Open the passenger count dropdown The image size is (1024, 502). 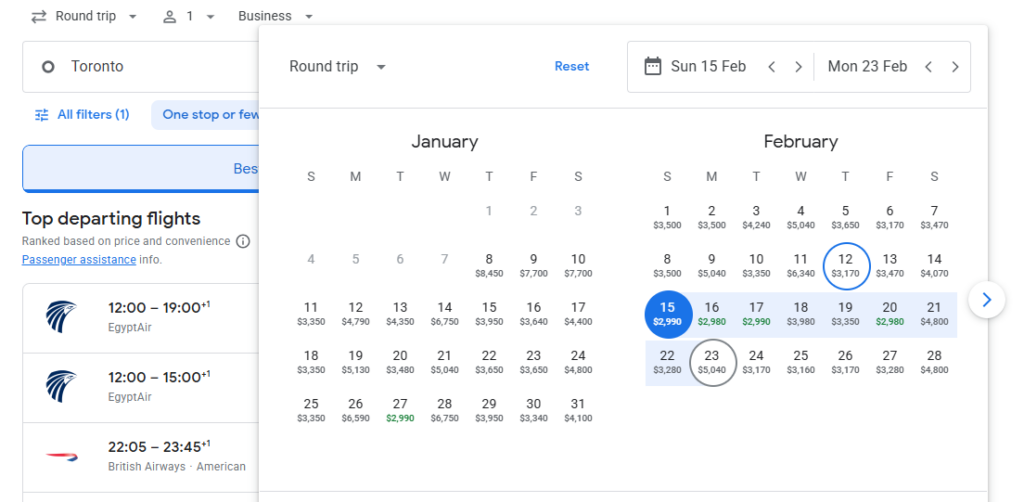pyautogui.click(x=189, y=16)
